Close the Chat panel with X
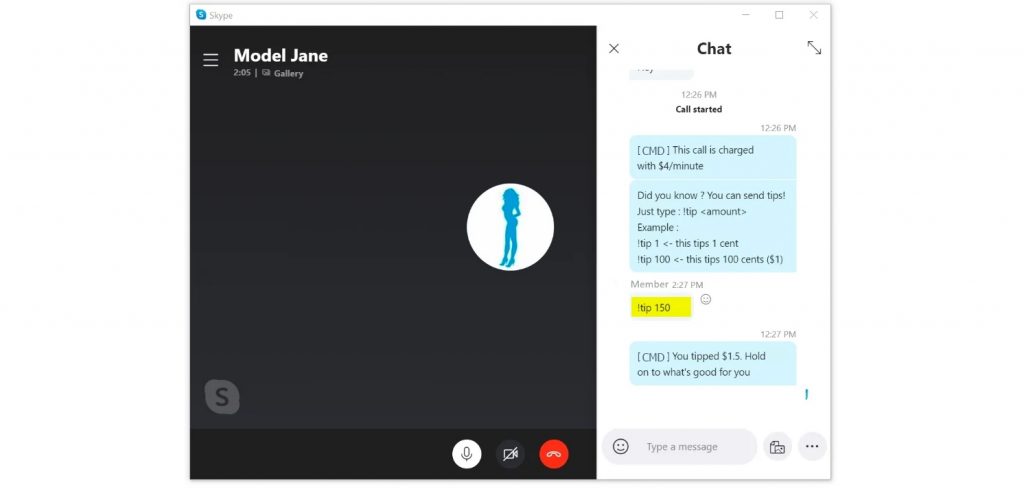Viewport: 1024px width, 491px height. tap(613, 48)
